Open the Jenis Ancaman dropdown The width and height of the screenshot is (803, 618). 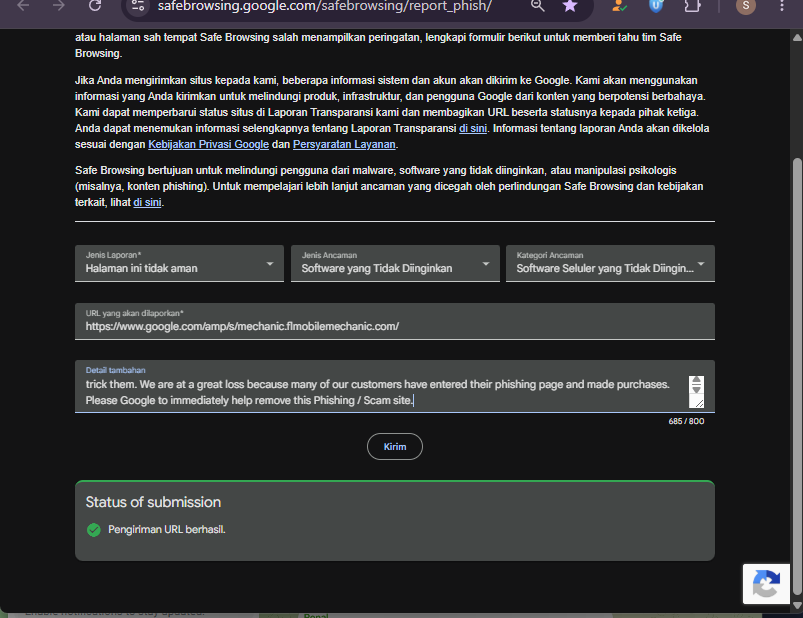(x=395, y=263)
